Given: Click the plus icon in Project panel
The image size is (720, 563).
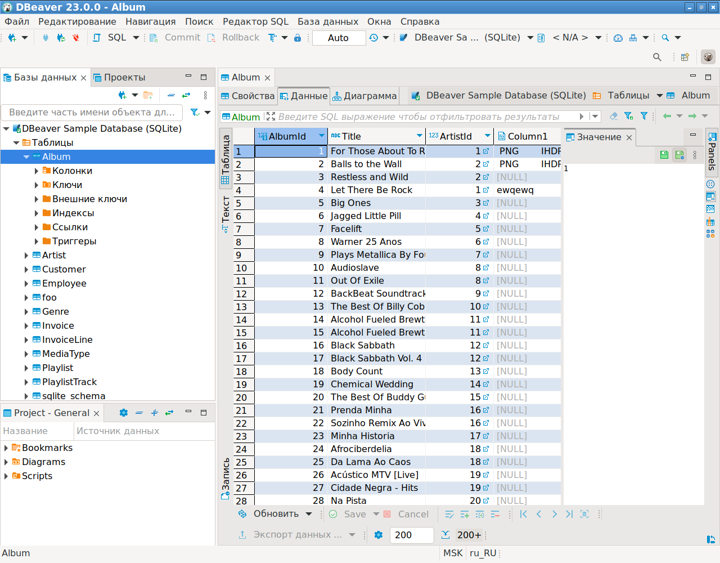Looking at the screenshot, I should pyautogui.click(x=154, y=413).
